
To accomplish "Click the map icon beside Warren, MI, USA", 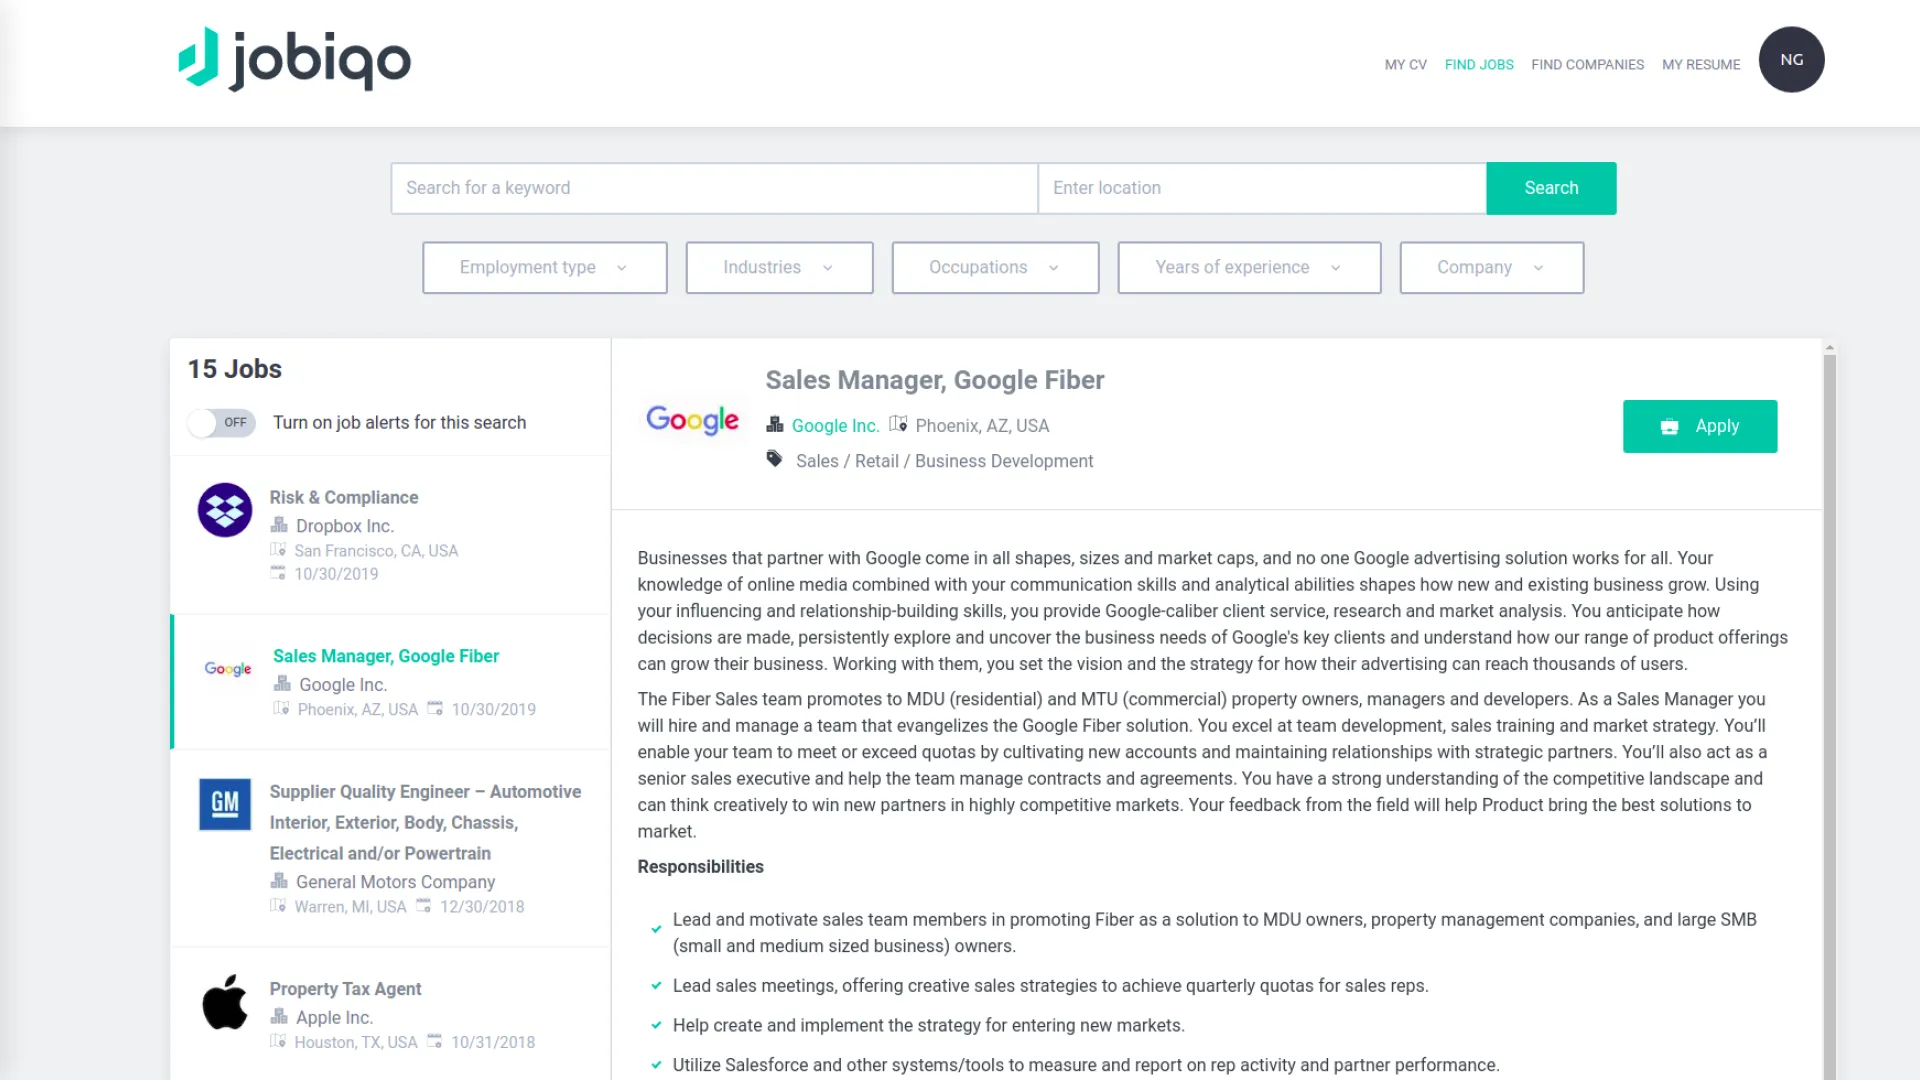I will point(278,906).
